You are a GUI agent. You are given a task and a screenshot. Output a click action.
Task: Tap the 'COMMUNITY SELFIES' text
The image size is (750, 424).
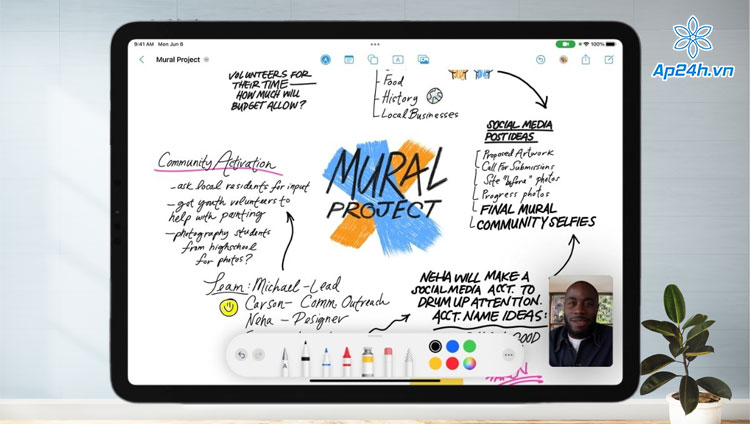click(x=536, y=223)
